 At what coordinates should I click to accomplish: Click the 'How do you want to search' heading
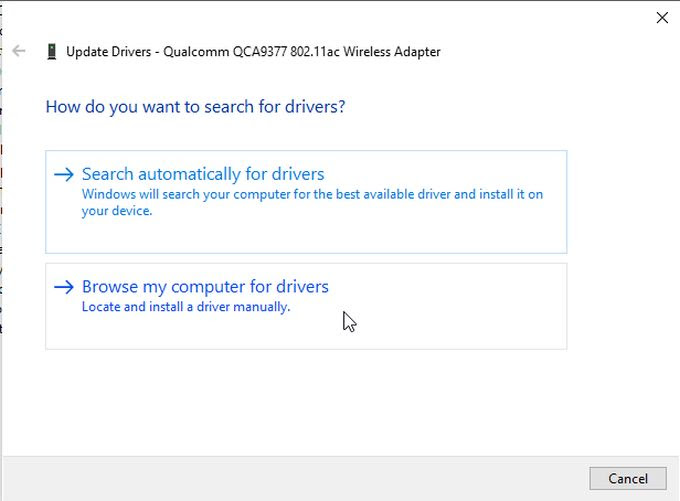click(195, 106)
